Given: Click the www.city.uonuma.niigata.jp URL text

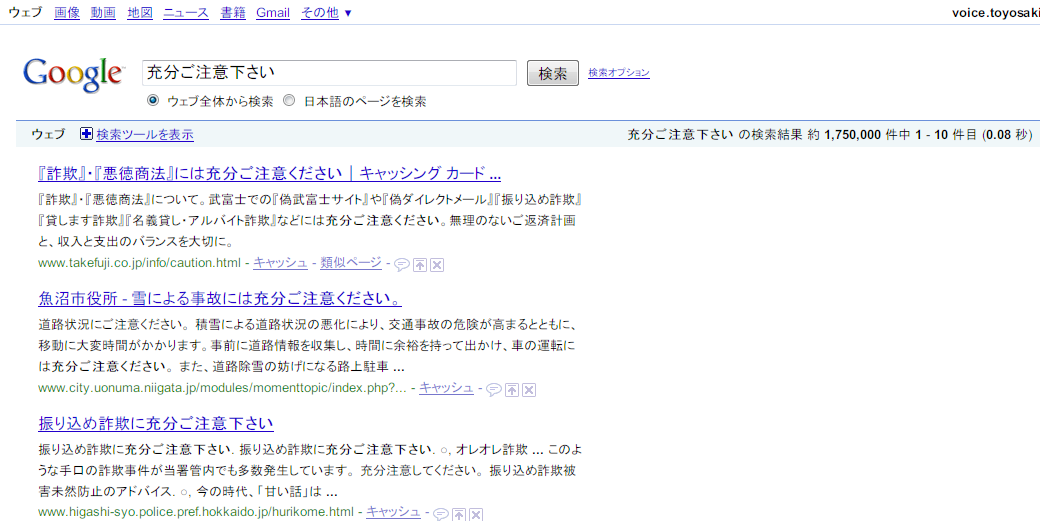Looking at the screenshot, I should [x=222, y=387].
